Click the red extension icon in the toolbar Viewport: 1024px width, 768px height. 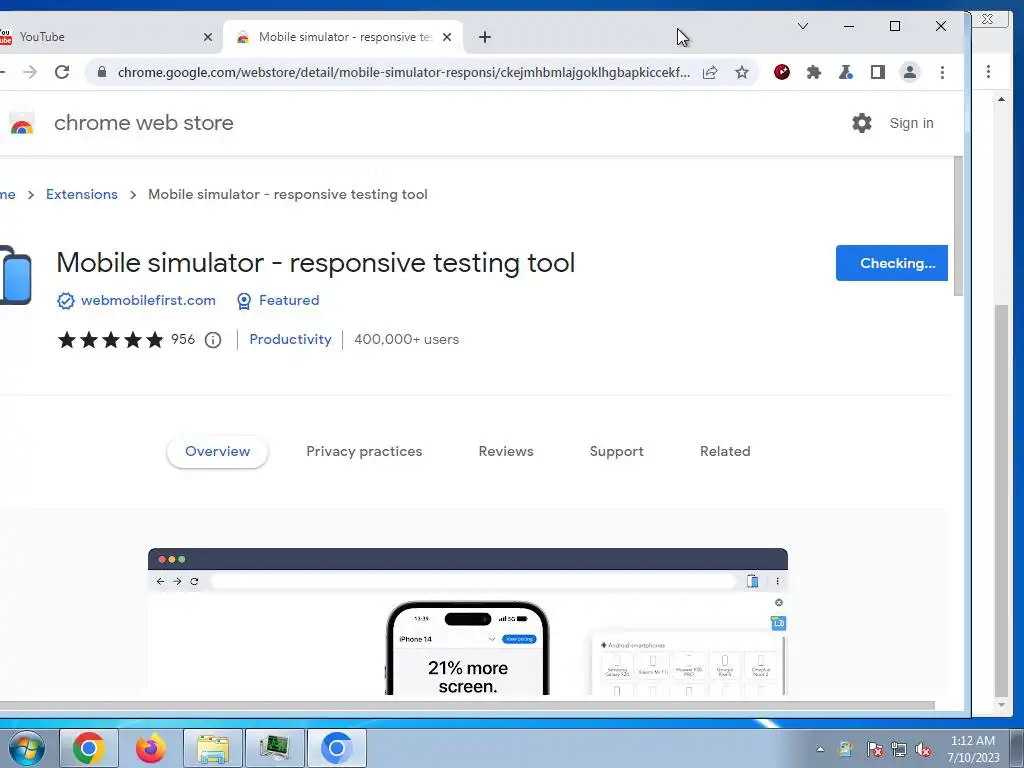tap(782, 72)
